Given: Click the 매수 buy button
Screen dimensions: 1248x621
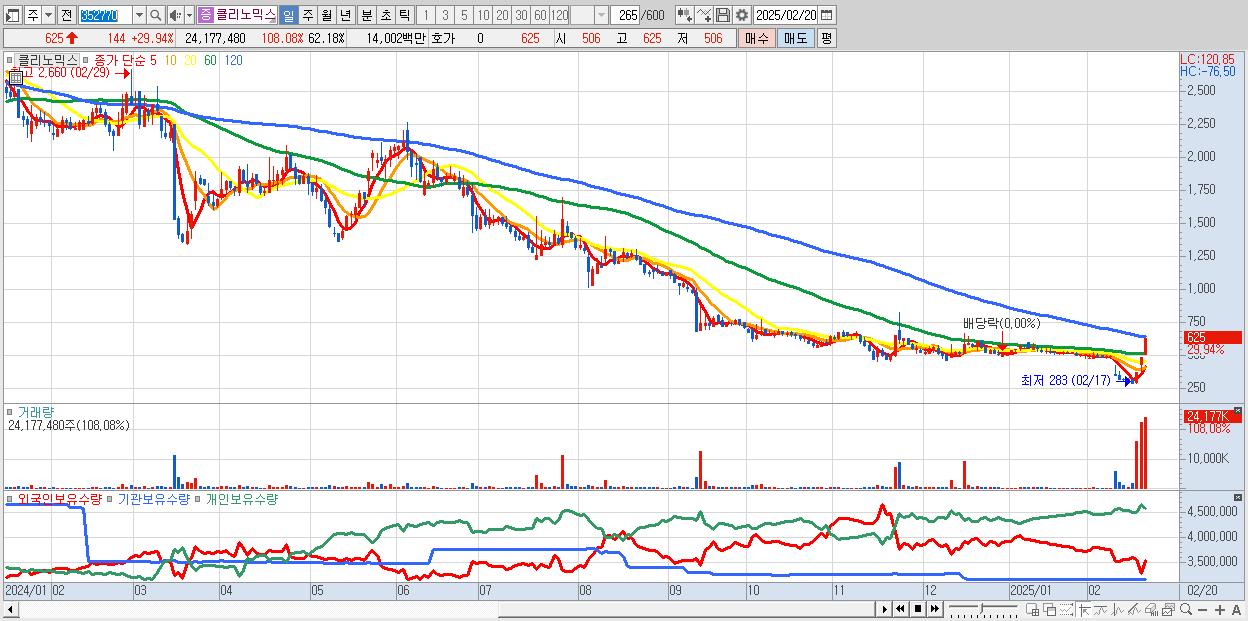Looking at the screenshot, I should pyautogui.click(x=756, y=38).
